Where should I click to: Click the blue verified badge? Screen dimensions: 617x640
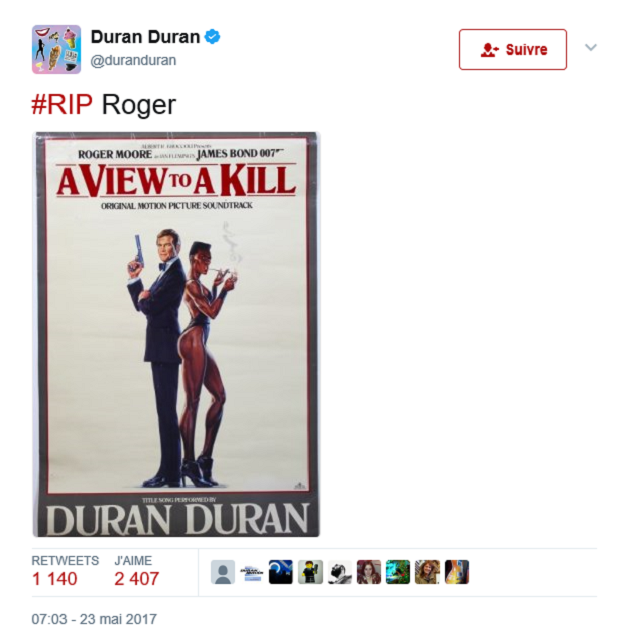click(212, 37)
